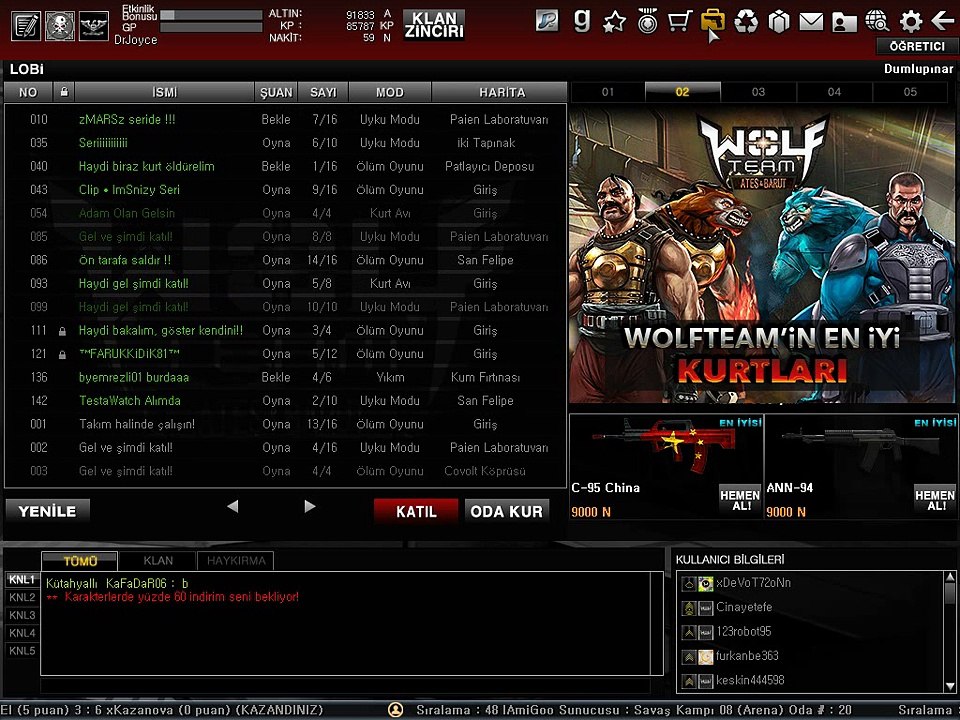Click the back arrow icon
Viewport: 960px width, 720px height.
(942, 21)
